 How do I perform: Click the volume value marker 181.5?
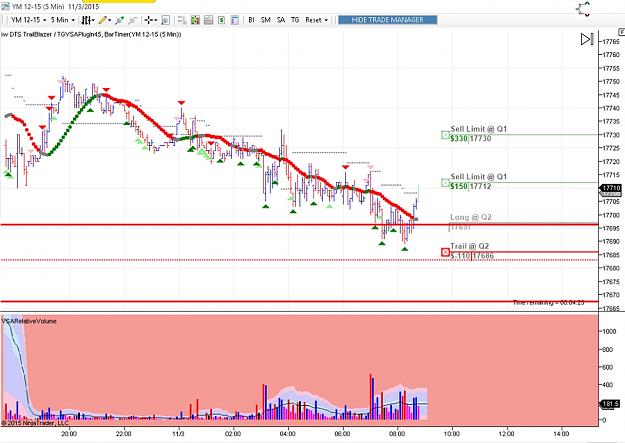pyautogui.click(x=611, y=404)
